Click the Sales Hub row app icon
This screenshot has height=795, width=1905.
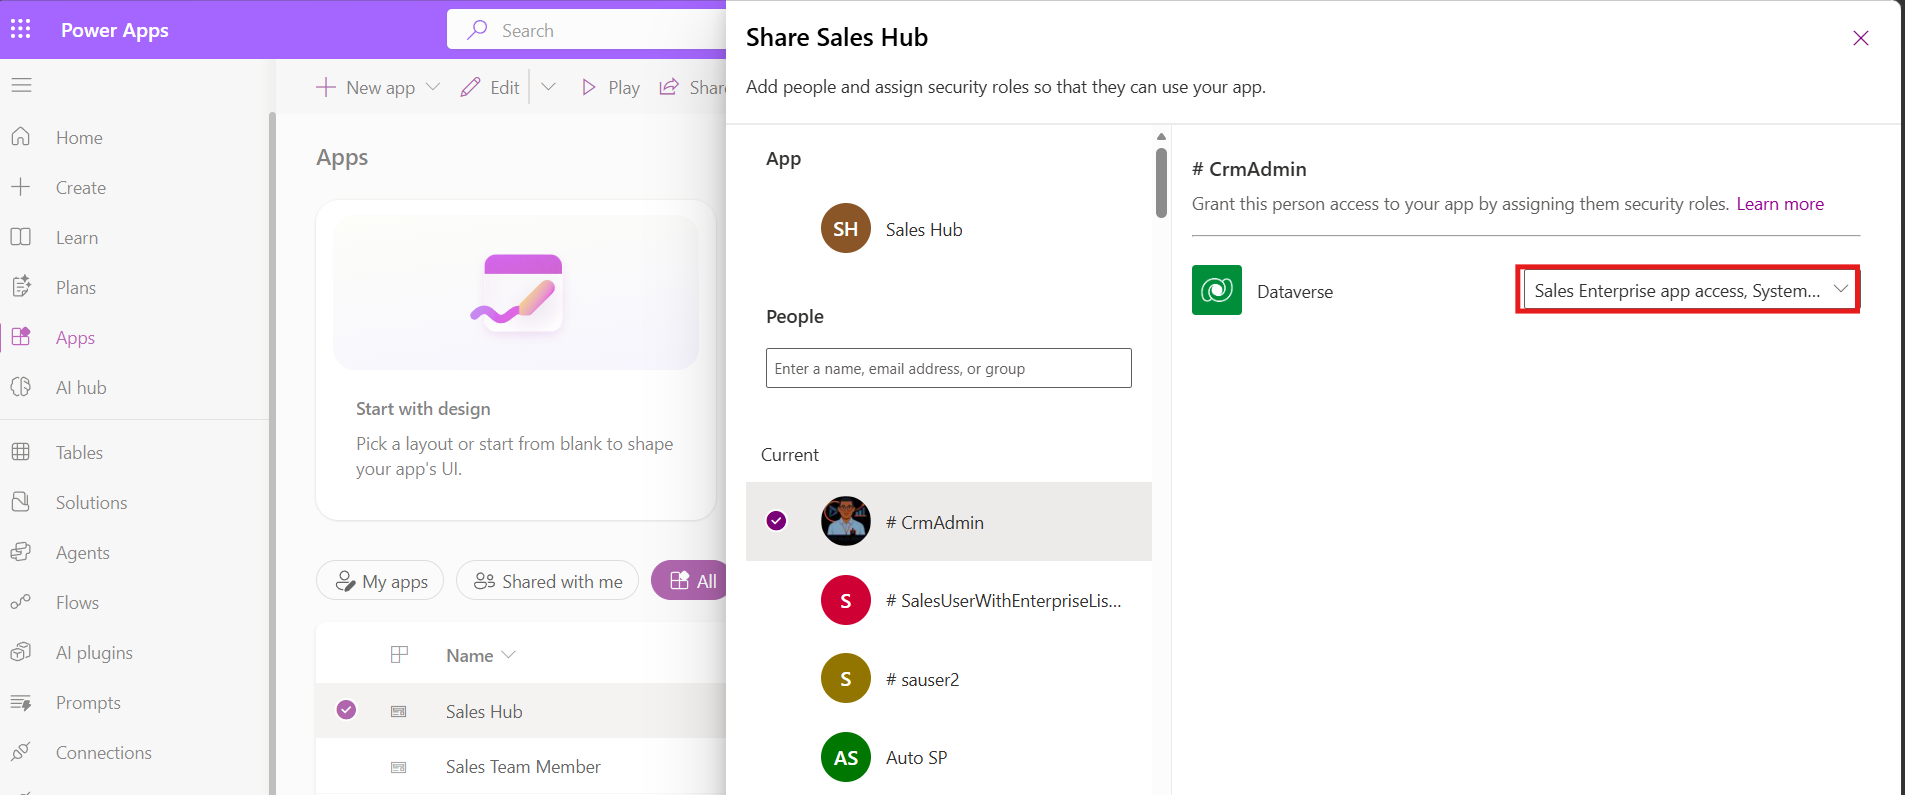coord(399,712)
